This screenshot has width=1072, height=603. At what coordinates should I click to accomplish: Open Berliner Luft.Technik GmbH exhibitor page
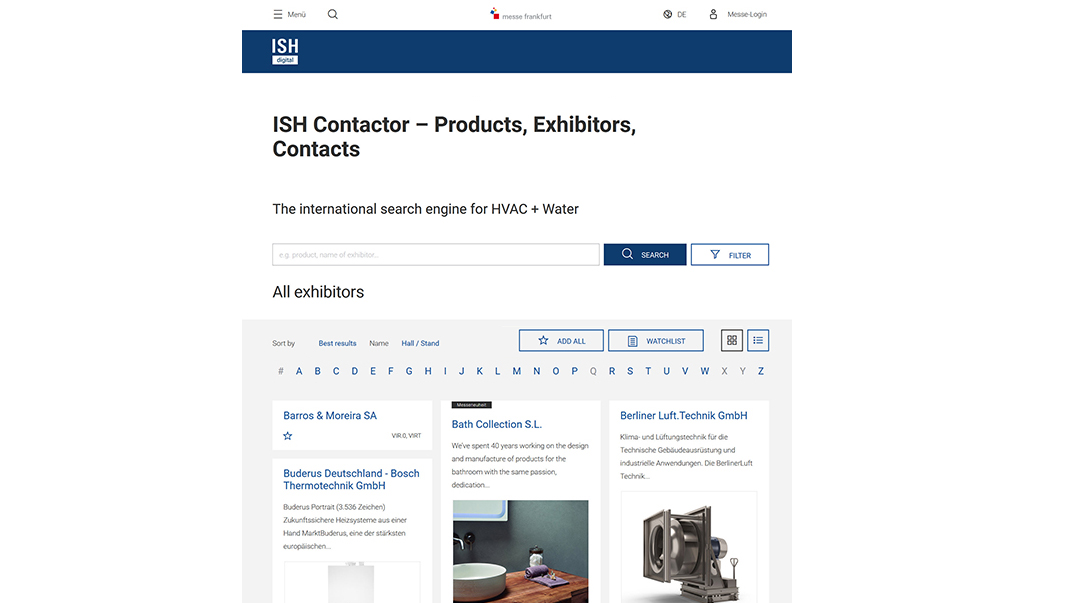click(684, 416)
